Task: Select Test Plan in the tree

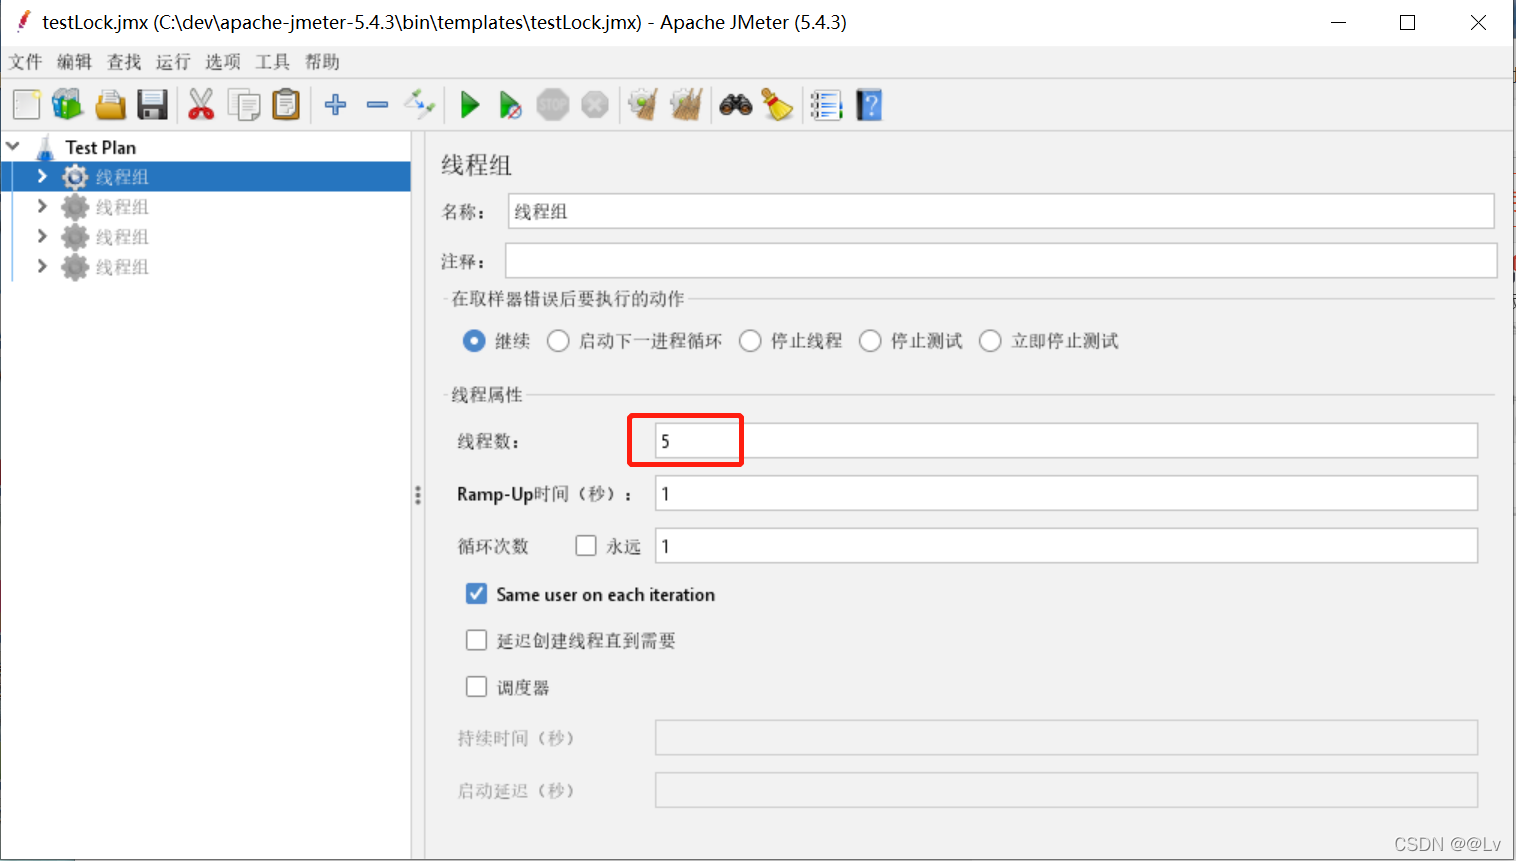Action: 100,147
